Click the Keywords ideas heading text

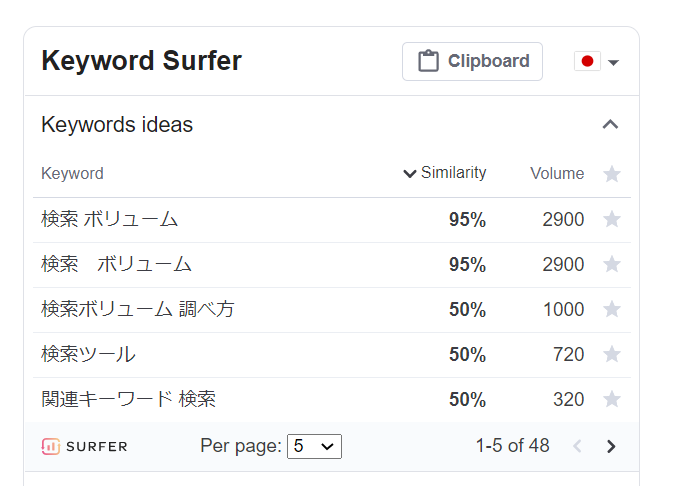point(117,125)
